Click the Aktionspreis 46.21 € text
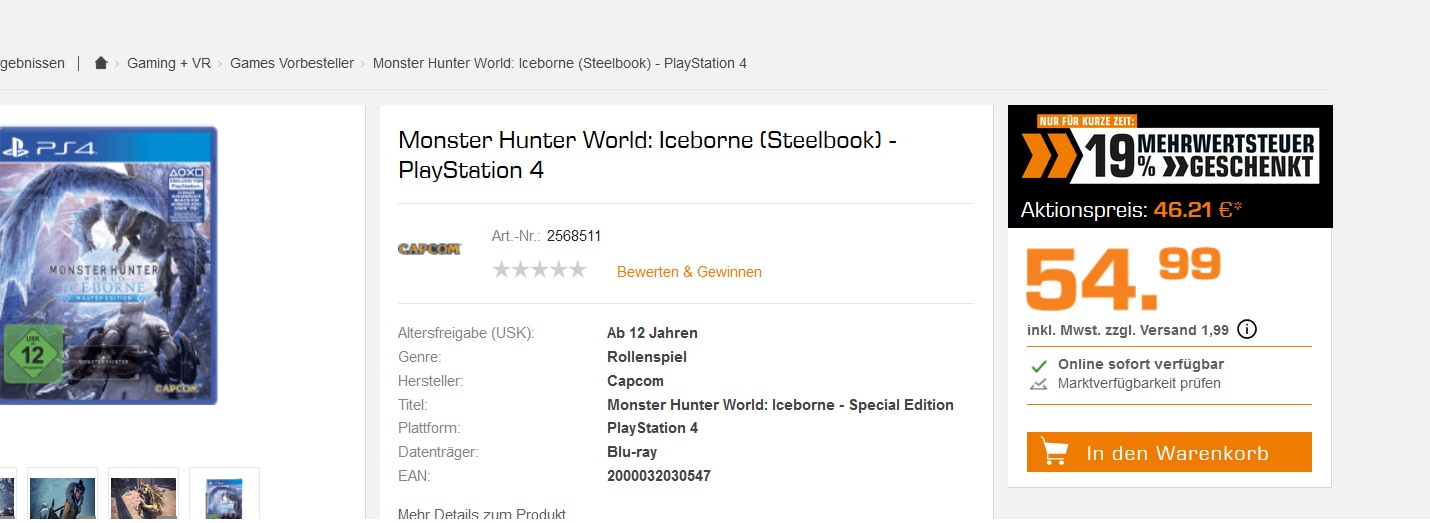The height and width of the screenshot is (523, 1430). (x=1132, y=210)
